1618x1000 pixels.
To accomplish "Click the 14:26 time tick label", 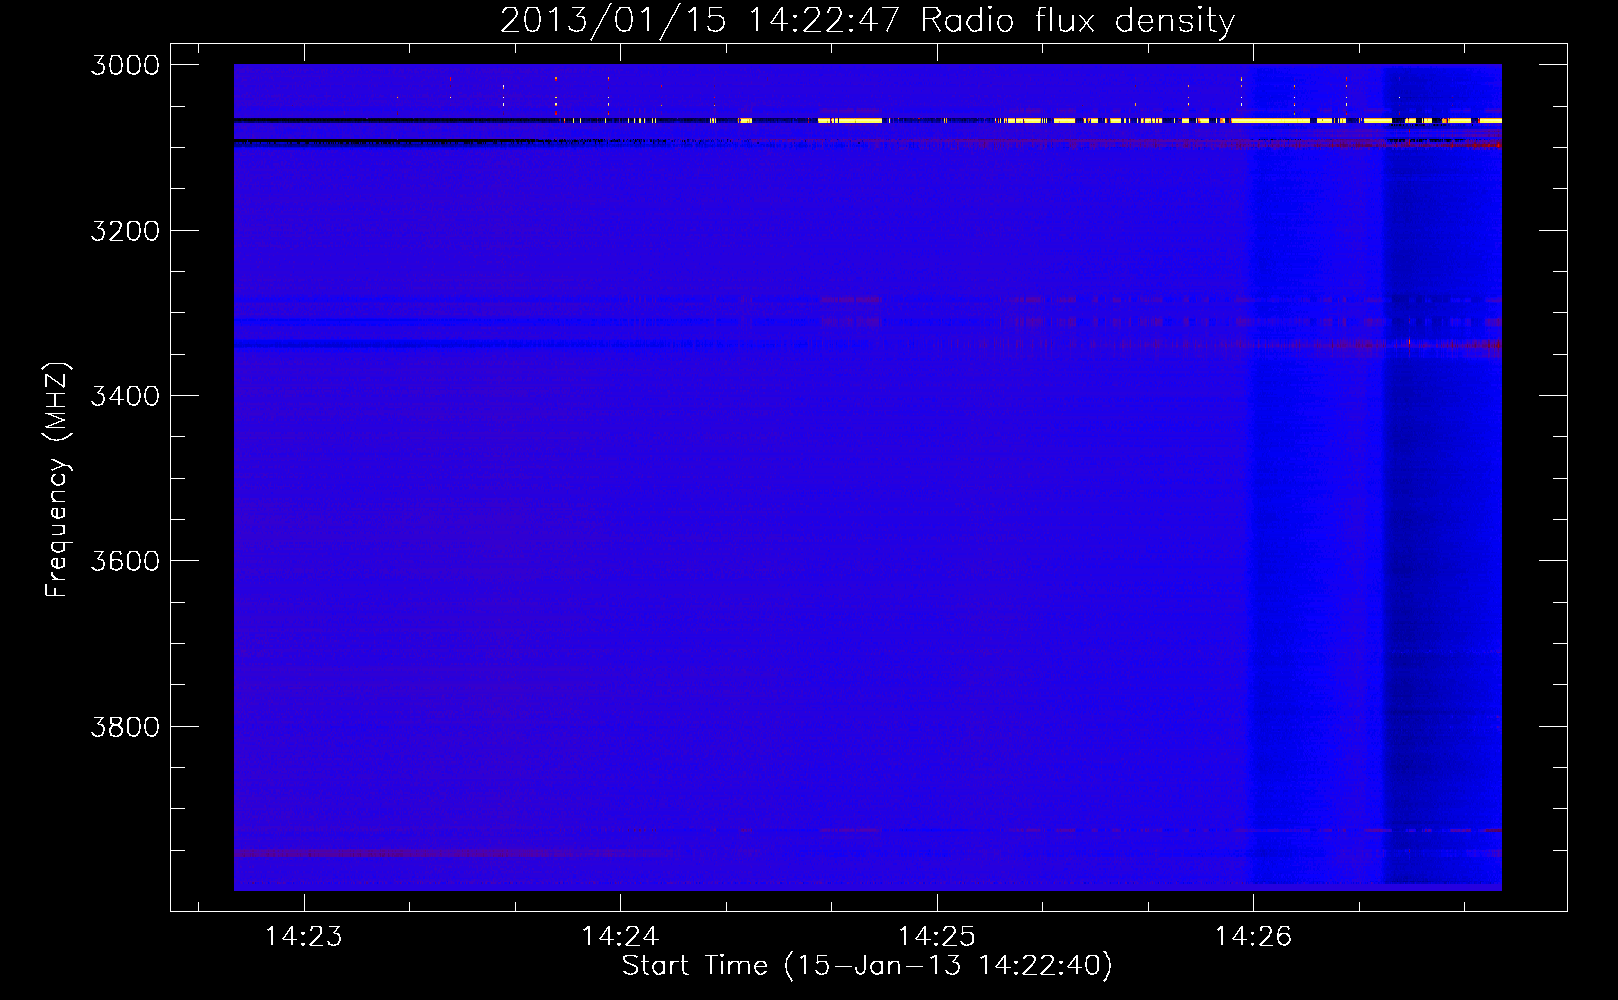I will click(1253, 937).
